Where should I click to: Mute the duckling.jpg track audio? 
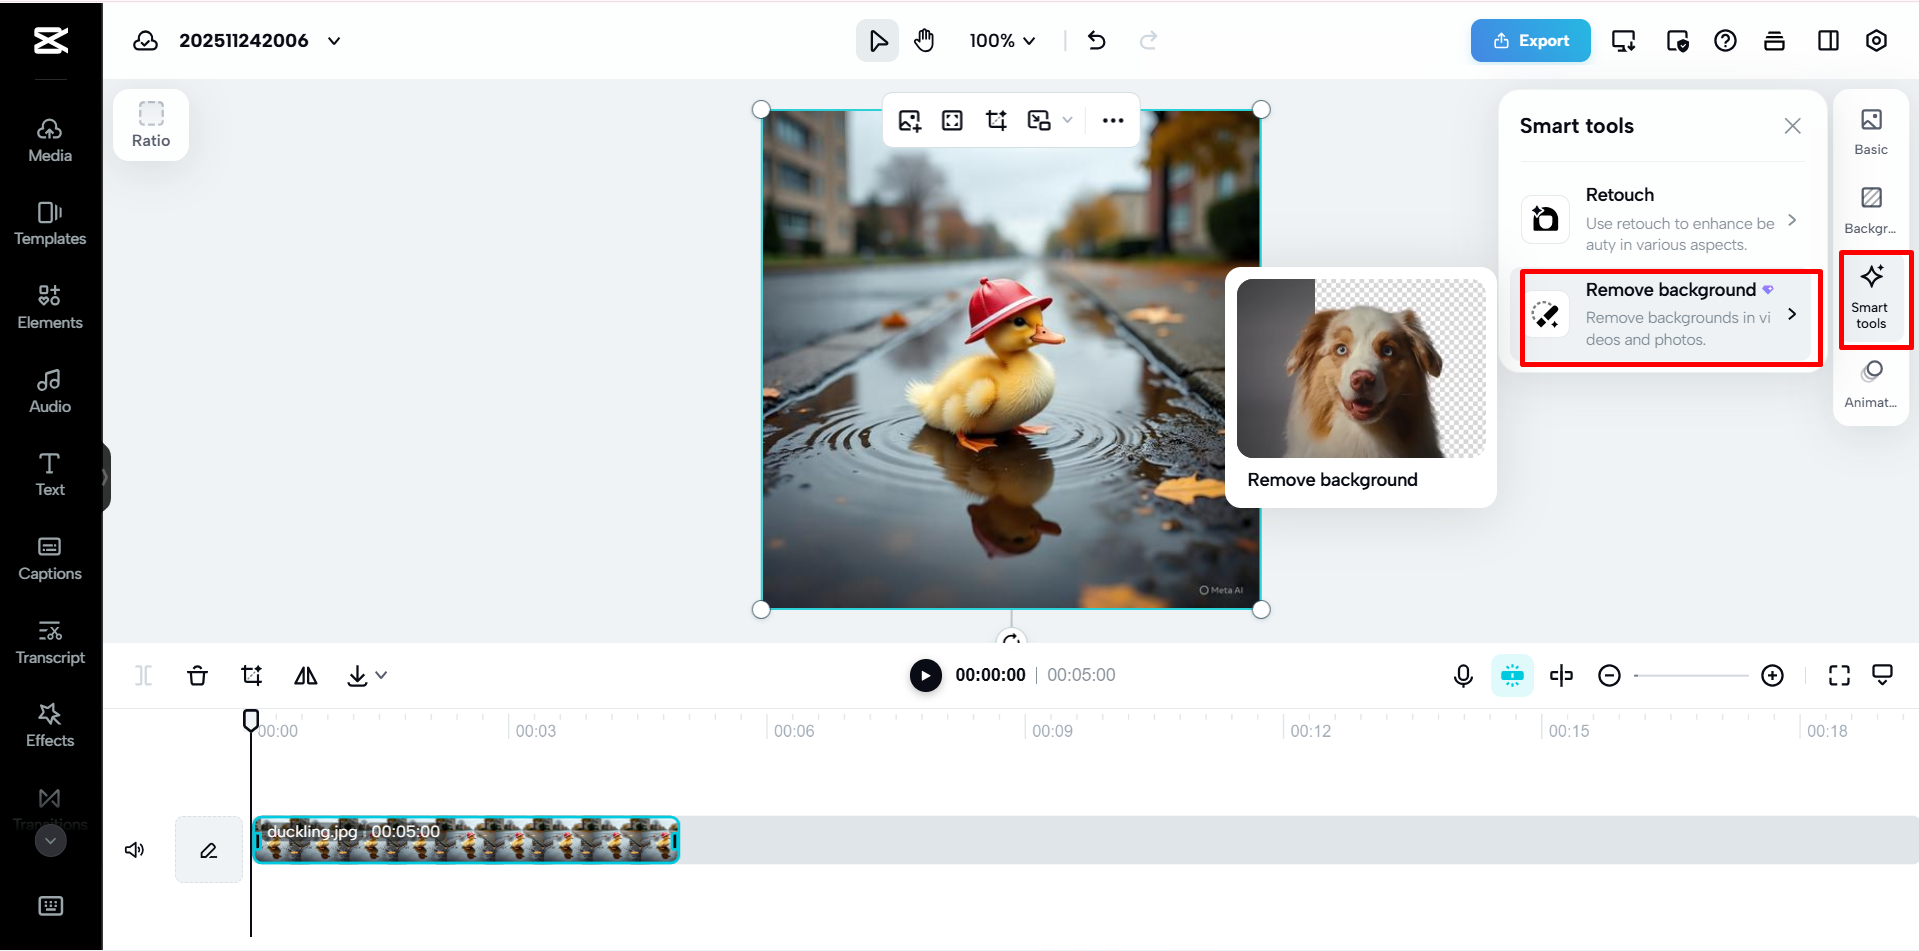point(135,849)
